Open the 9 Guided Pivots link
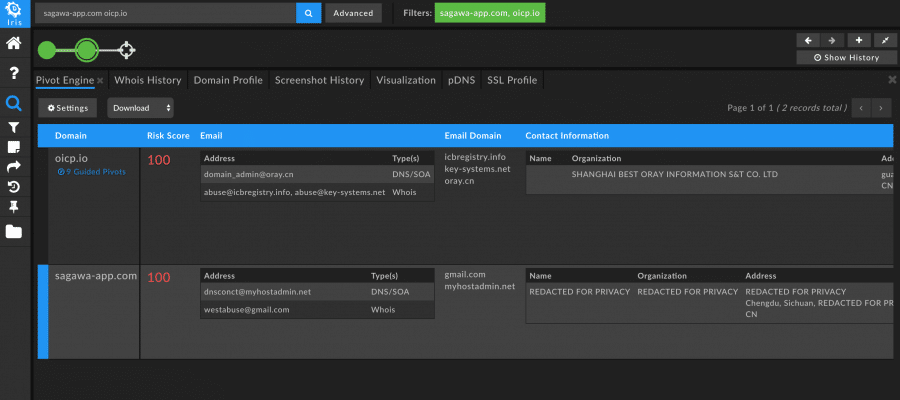This screenshot has width=900, height=400. pos(91,172)
